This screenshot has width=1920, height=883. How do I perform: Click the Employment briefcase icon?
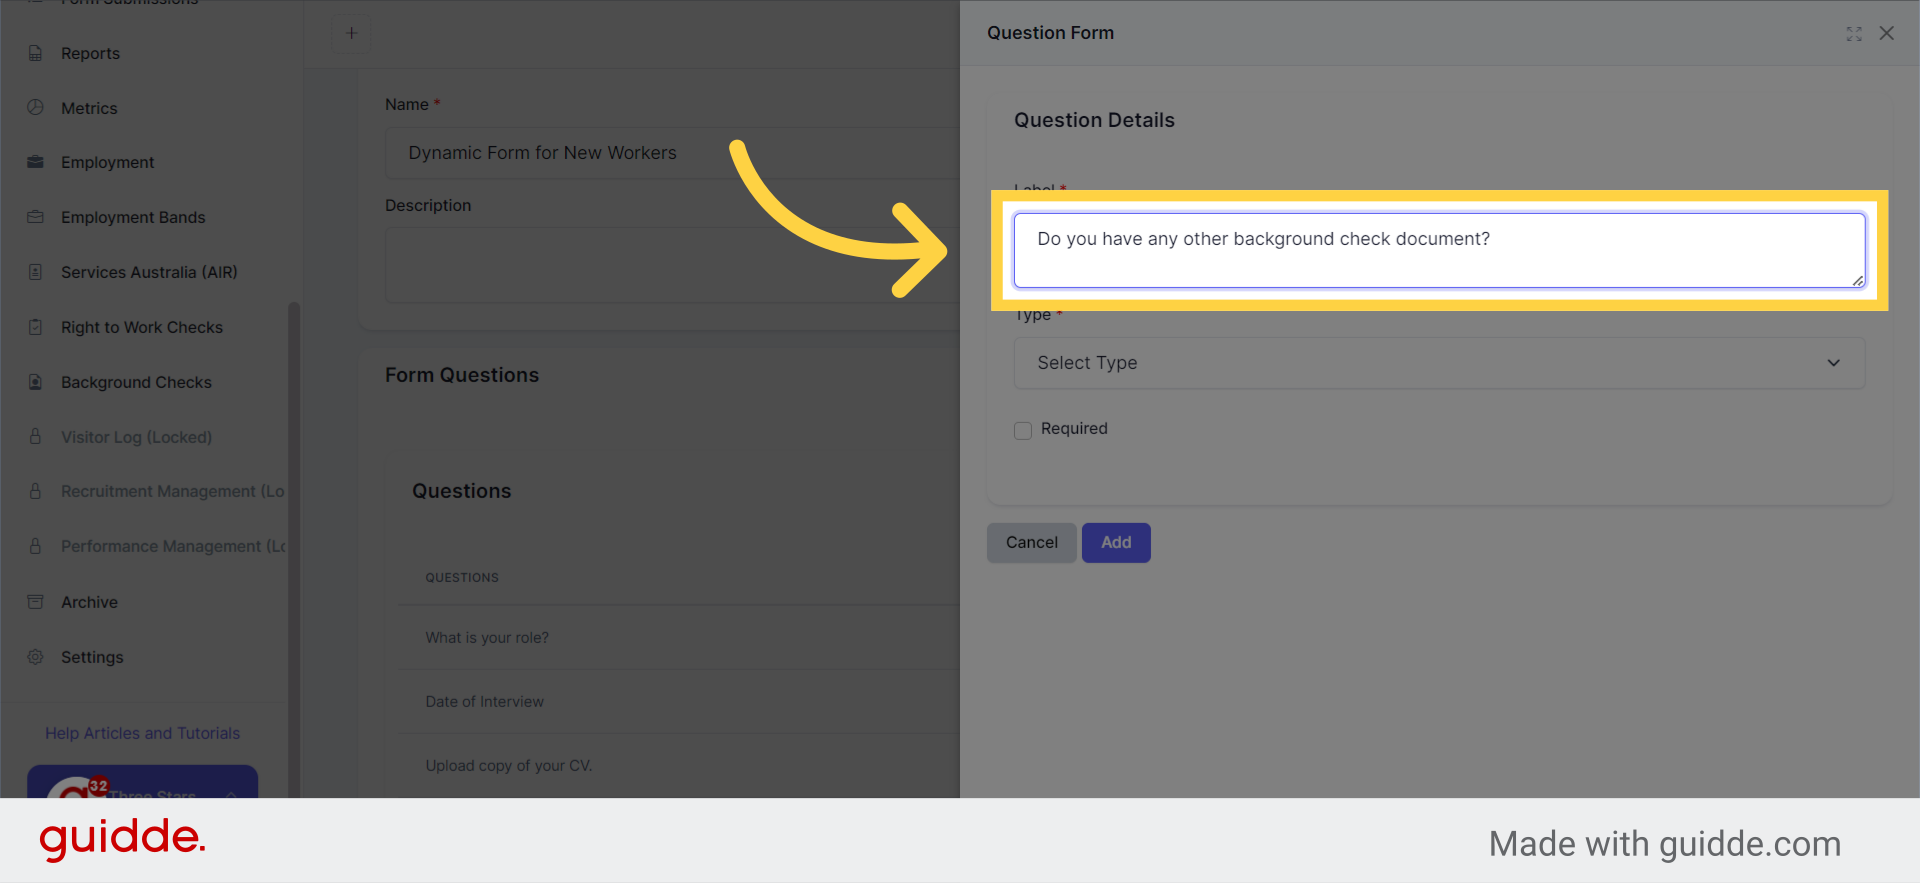[x=36, y=162]
